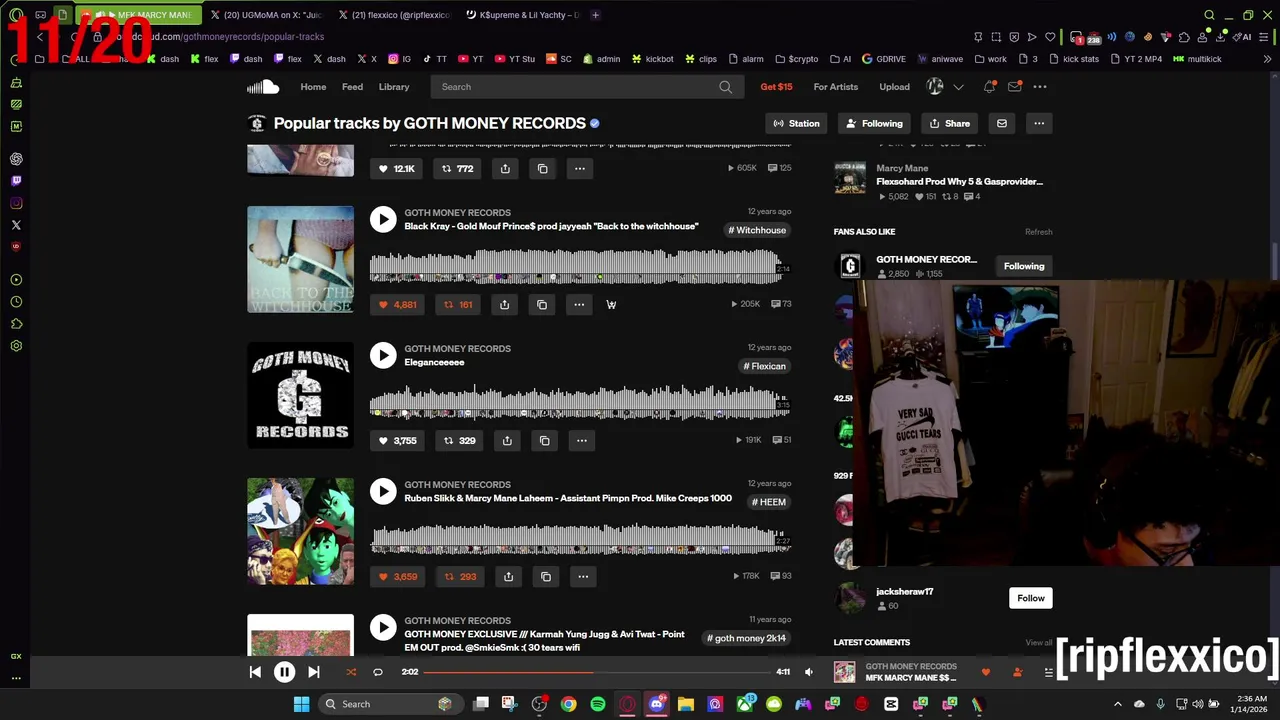Open the messages envelope in SoundCloud header
The width and height of the screenshot is (1280, 720).
[1014, 87]
